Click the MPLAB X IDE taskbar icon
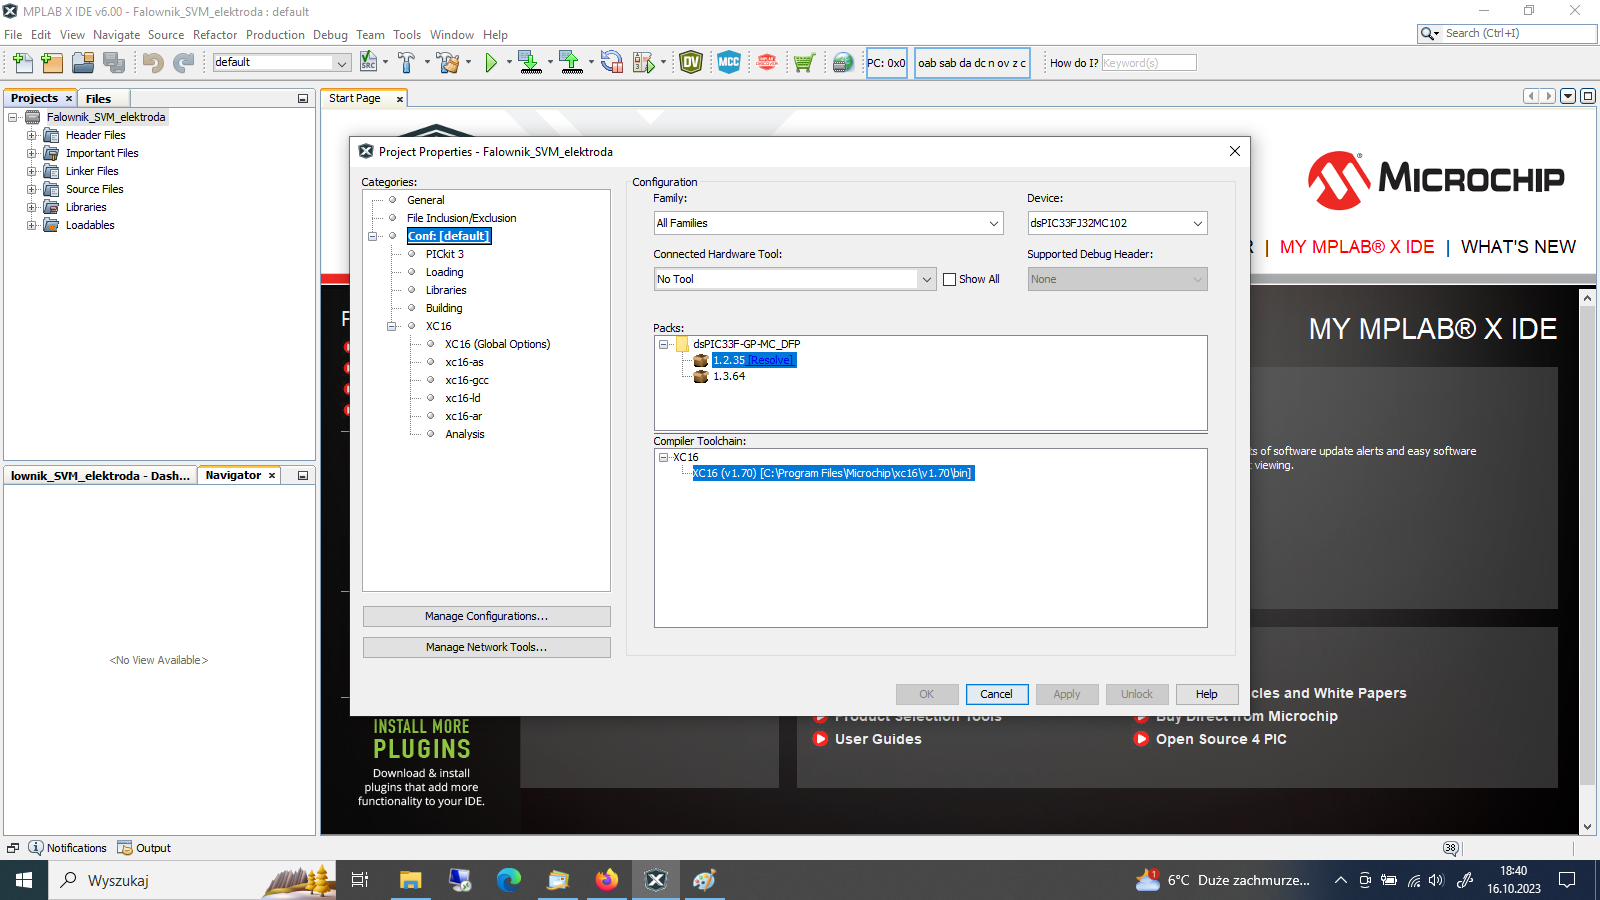The width and height of the screenshot is (1600, 900). [x=656, y=880]
